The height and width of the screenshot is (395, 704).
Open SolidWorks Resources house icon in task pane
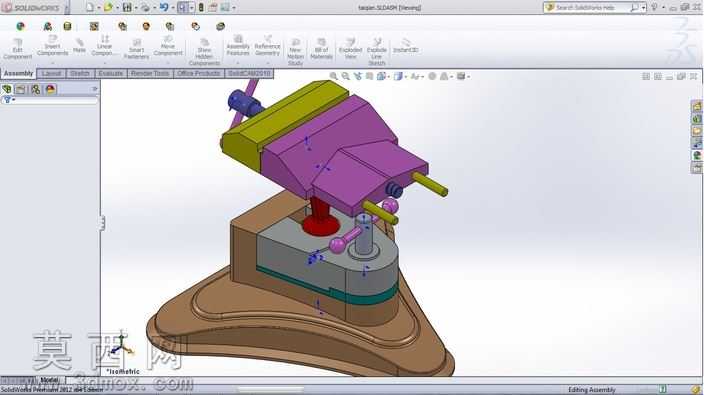[696, 106]
